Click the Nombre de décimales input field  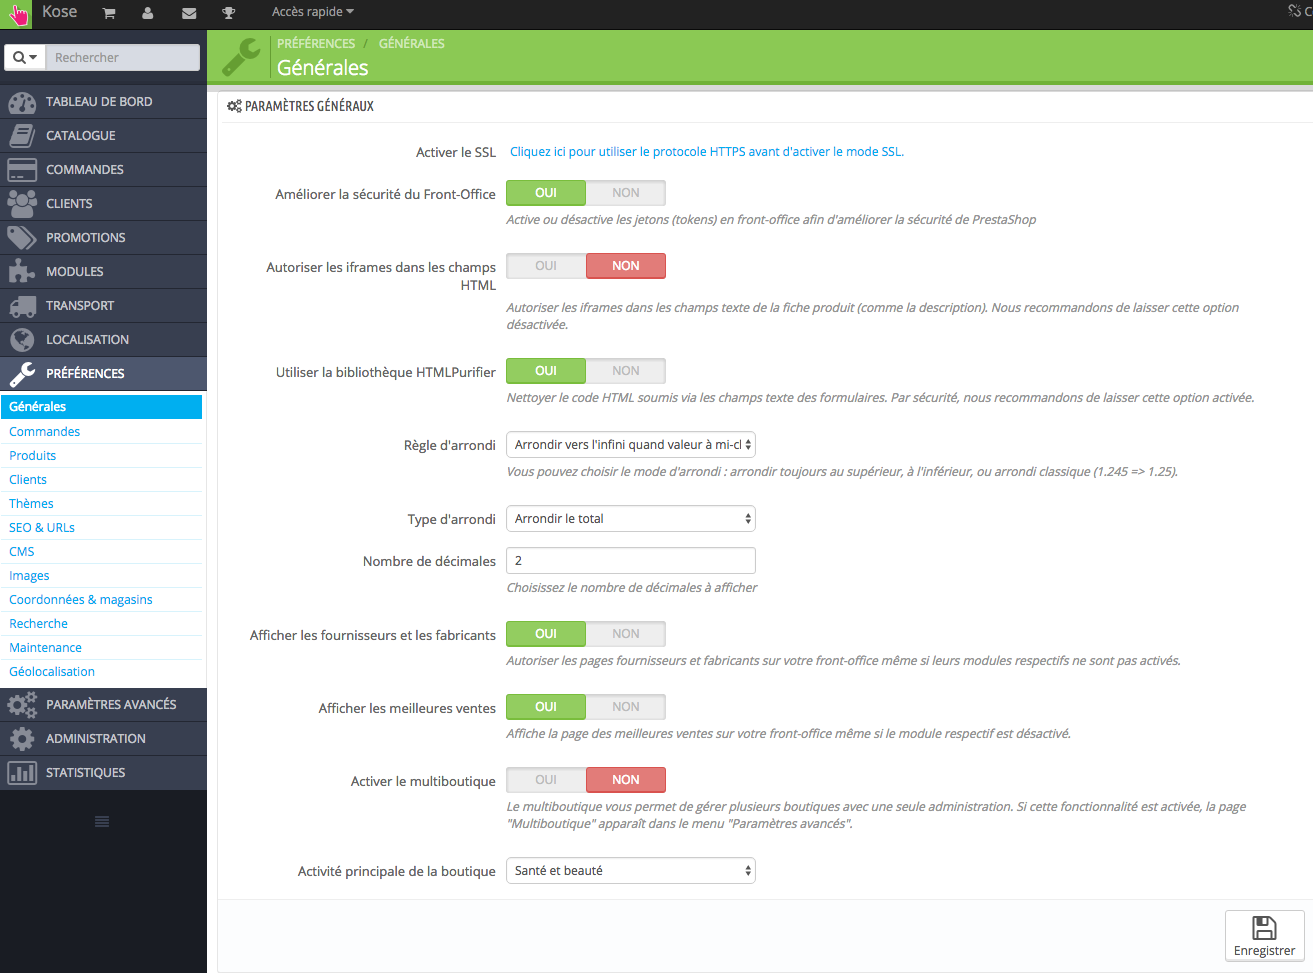631,561
